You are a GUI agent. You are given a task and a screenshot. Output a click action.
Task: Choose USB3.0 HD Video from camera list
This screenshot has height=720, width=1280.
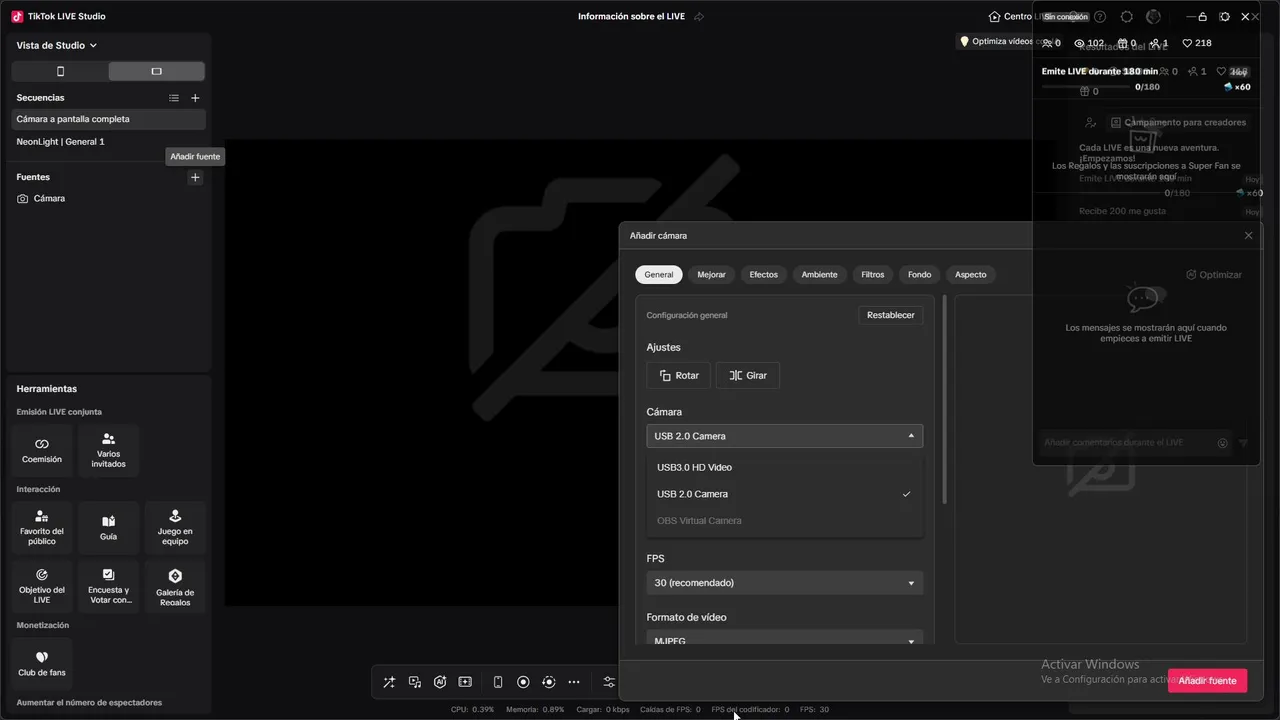point(785,467)
